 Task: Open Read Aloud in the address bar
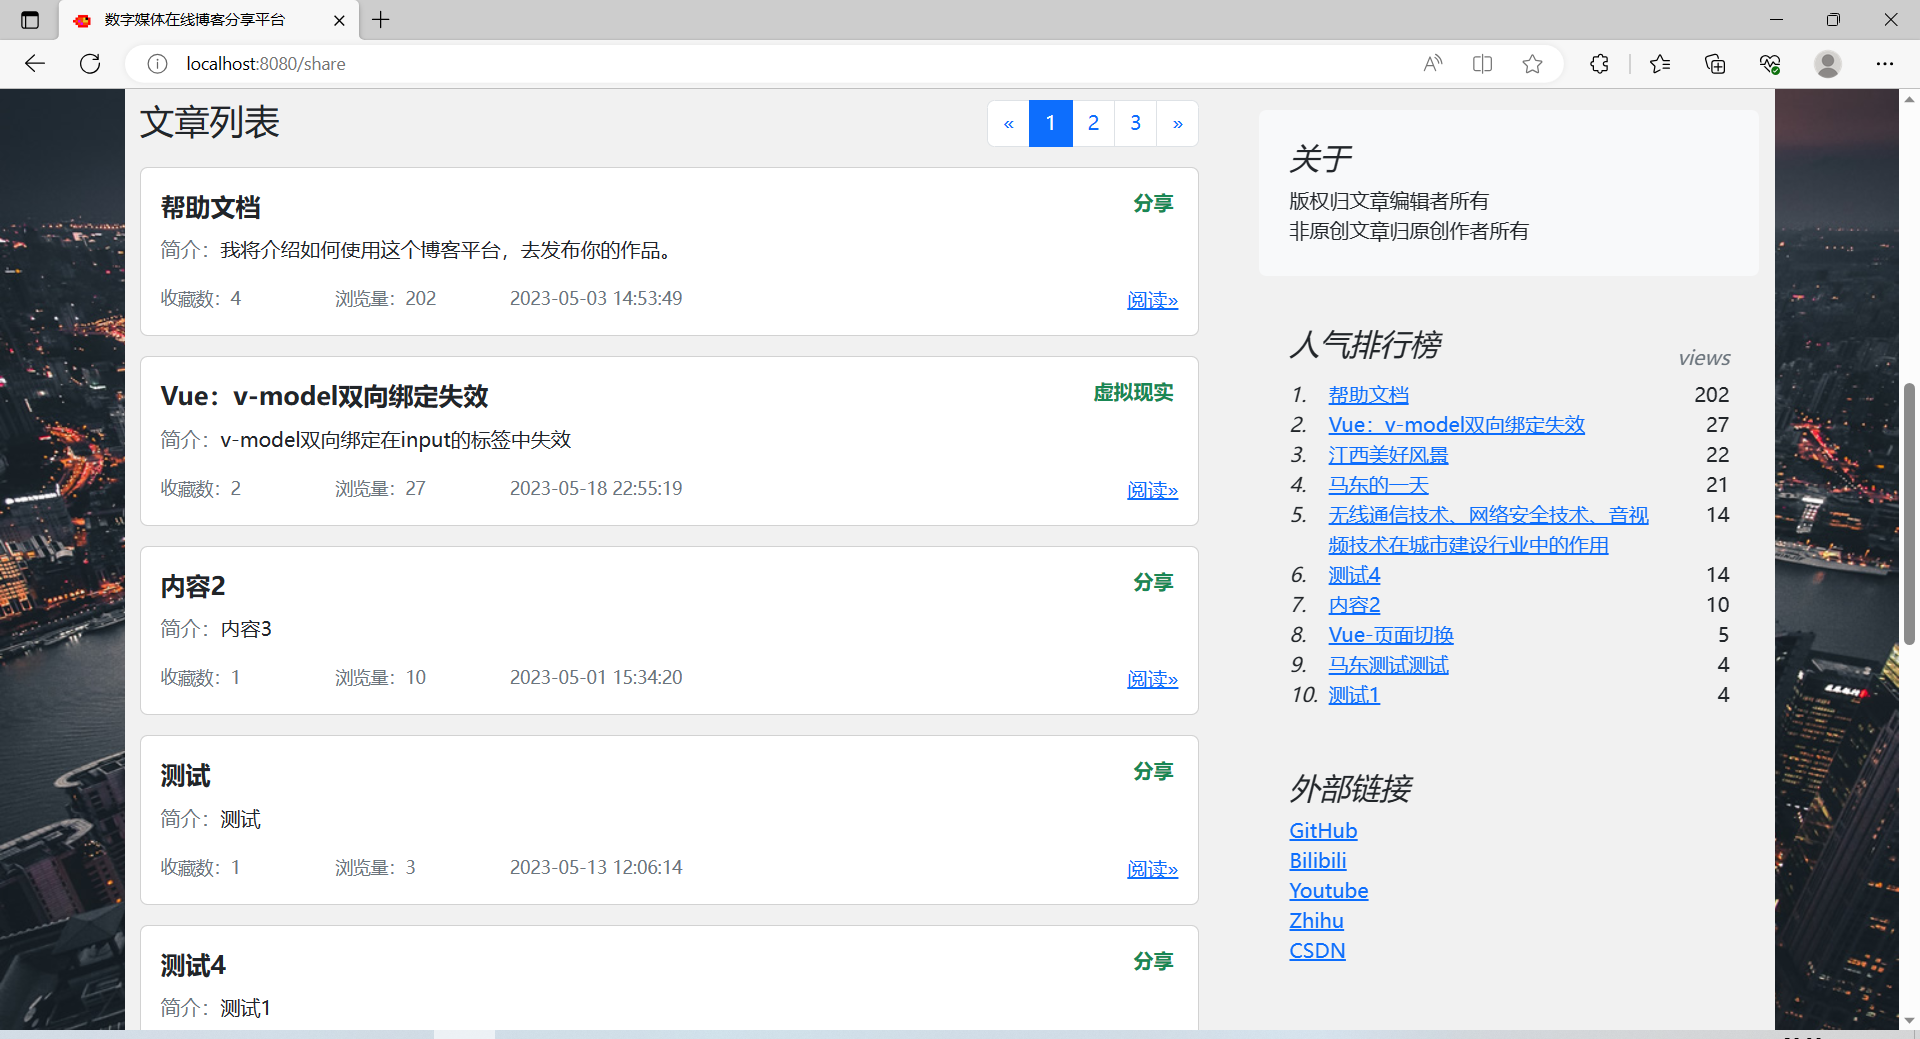tap(1432, 63)
